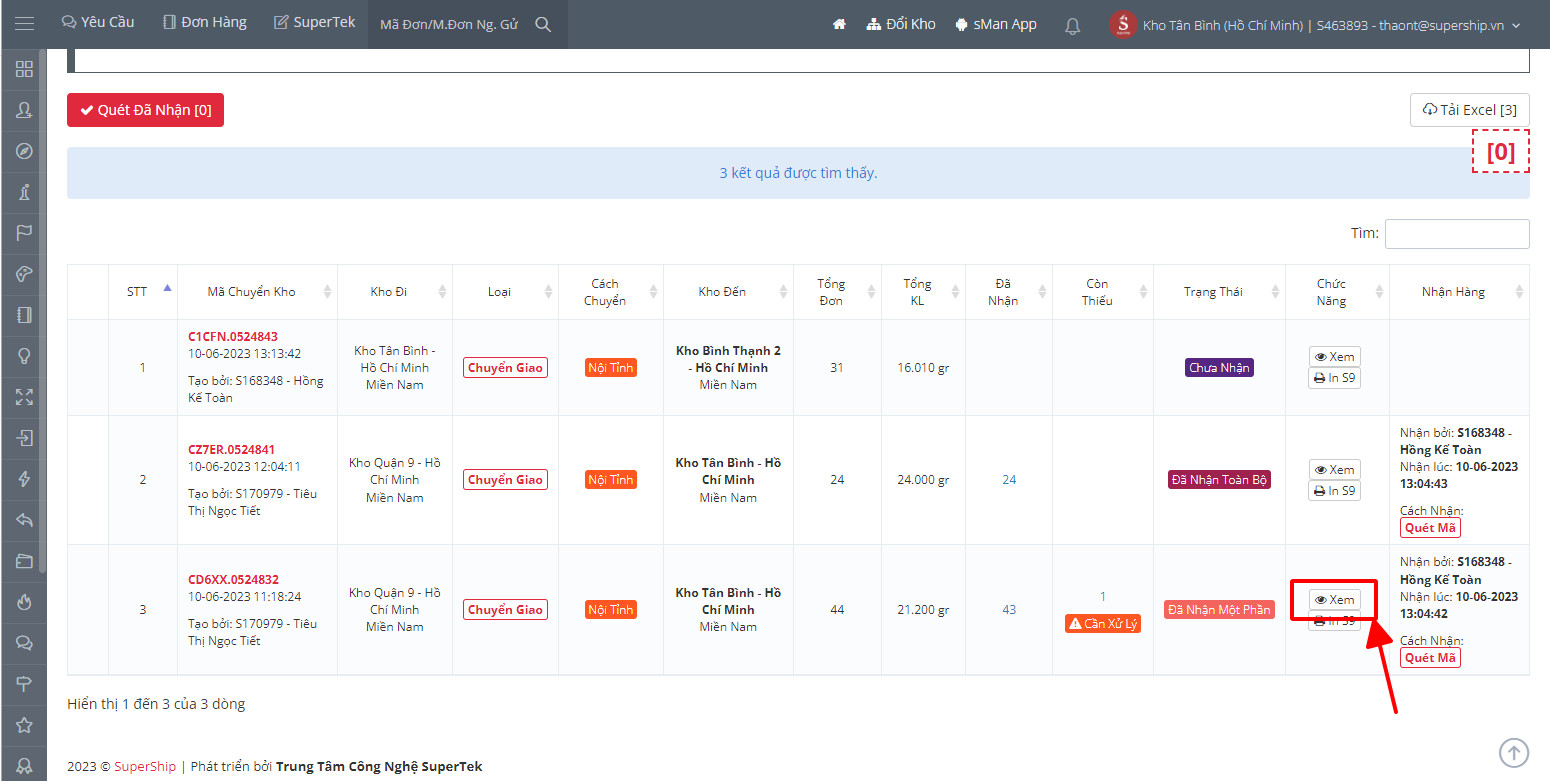
Task: Select the star icon in sidebar
Action: pos(24,725)
